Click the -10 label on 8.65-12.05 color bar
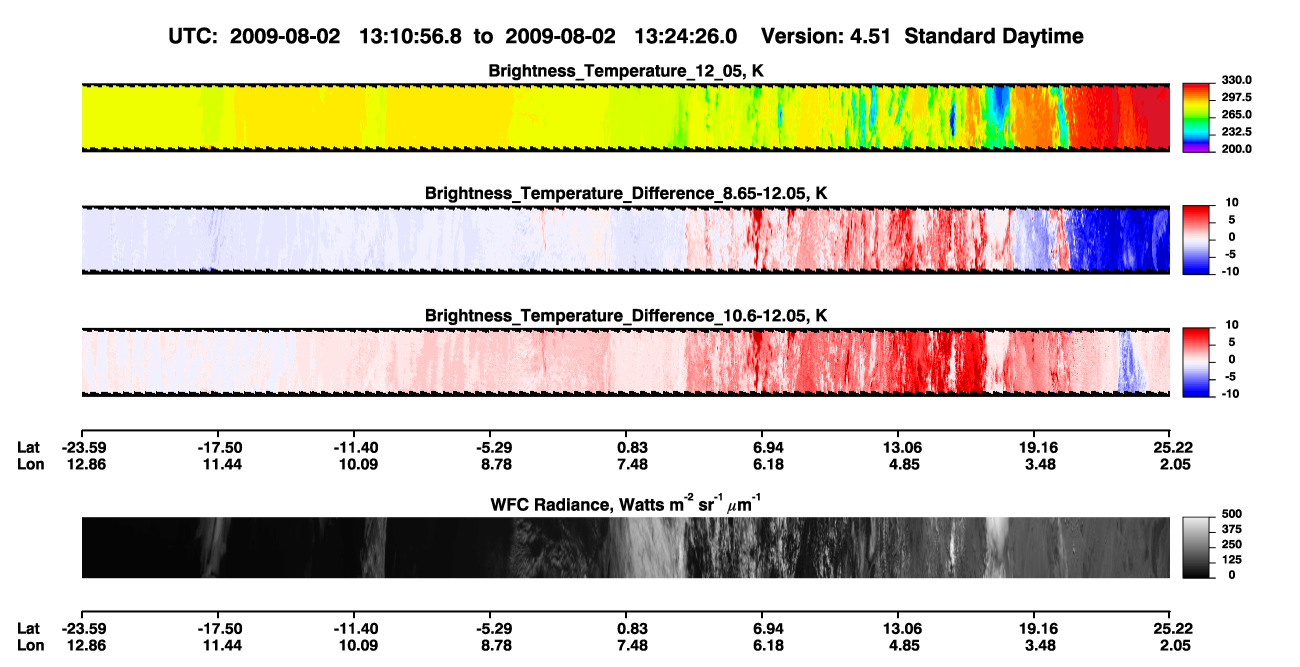Image resolution: width=1300 pixels, height=667 pixels. [x=1229, y=270]
